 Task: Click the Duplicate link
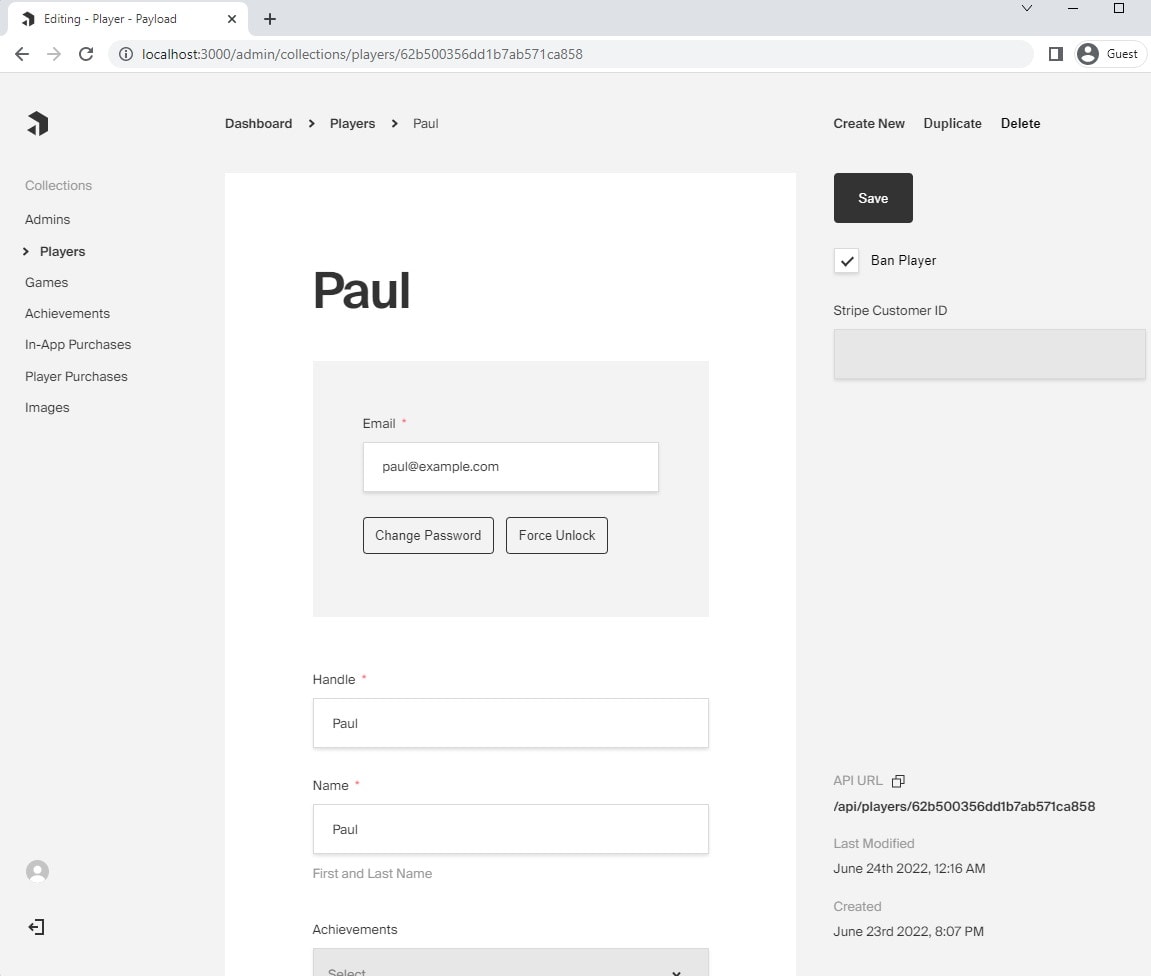coord(952,123)
